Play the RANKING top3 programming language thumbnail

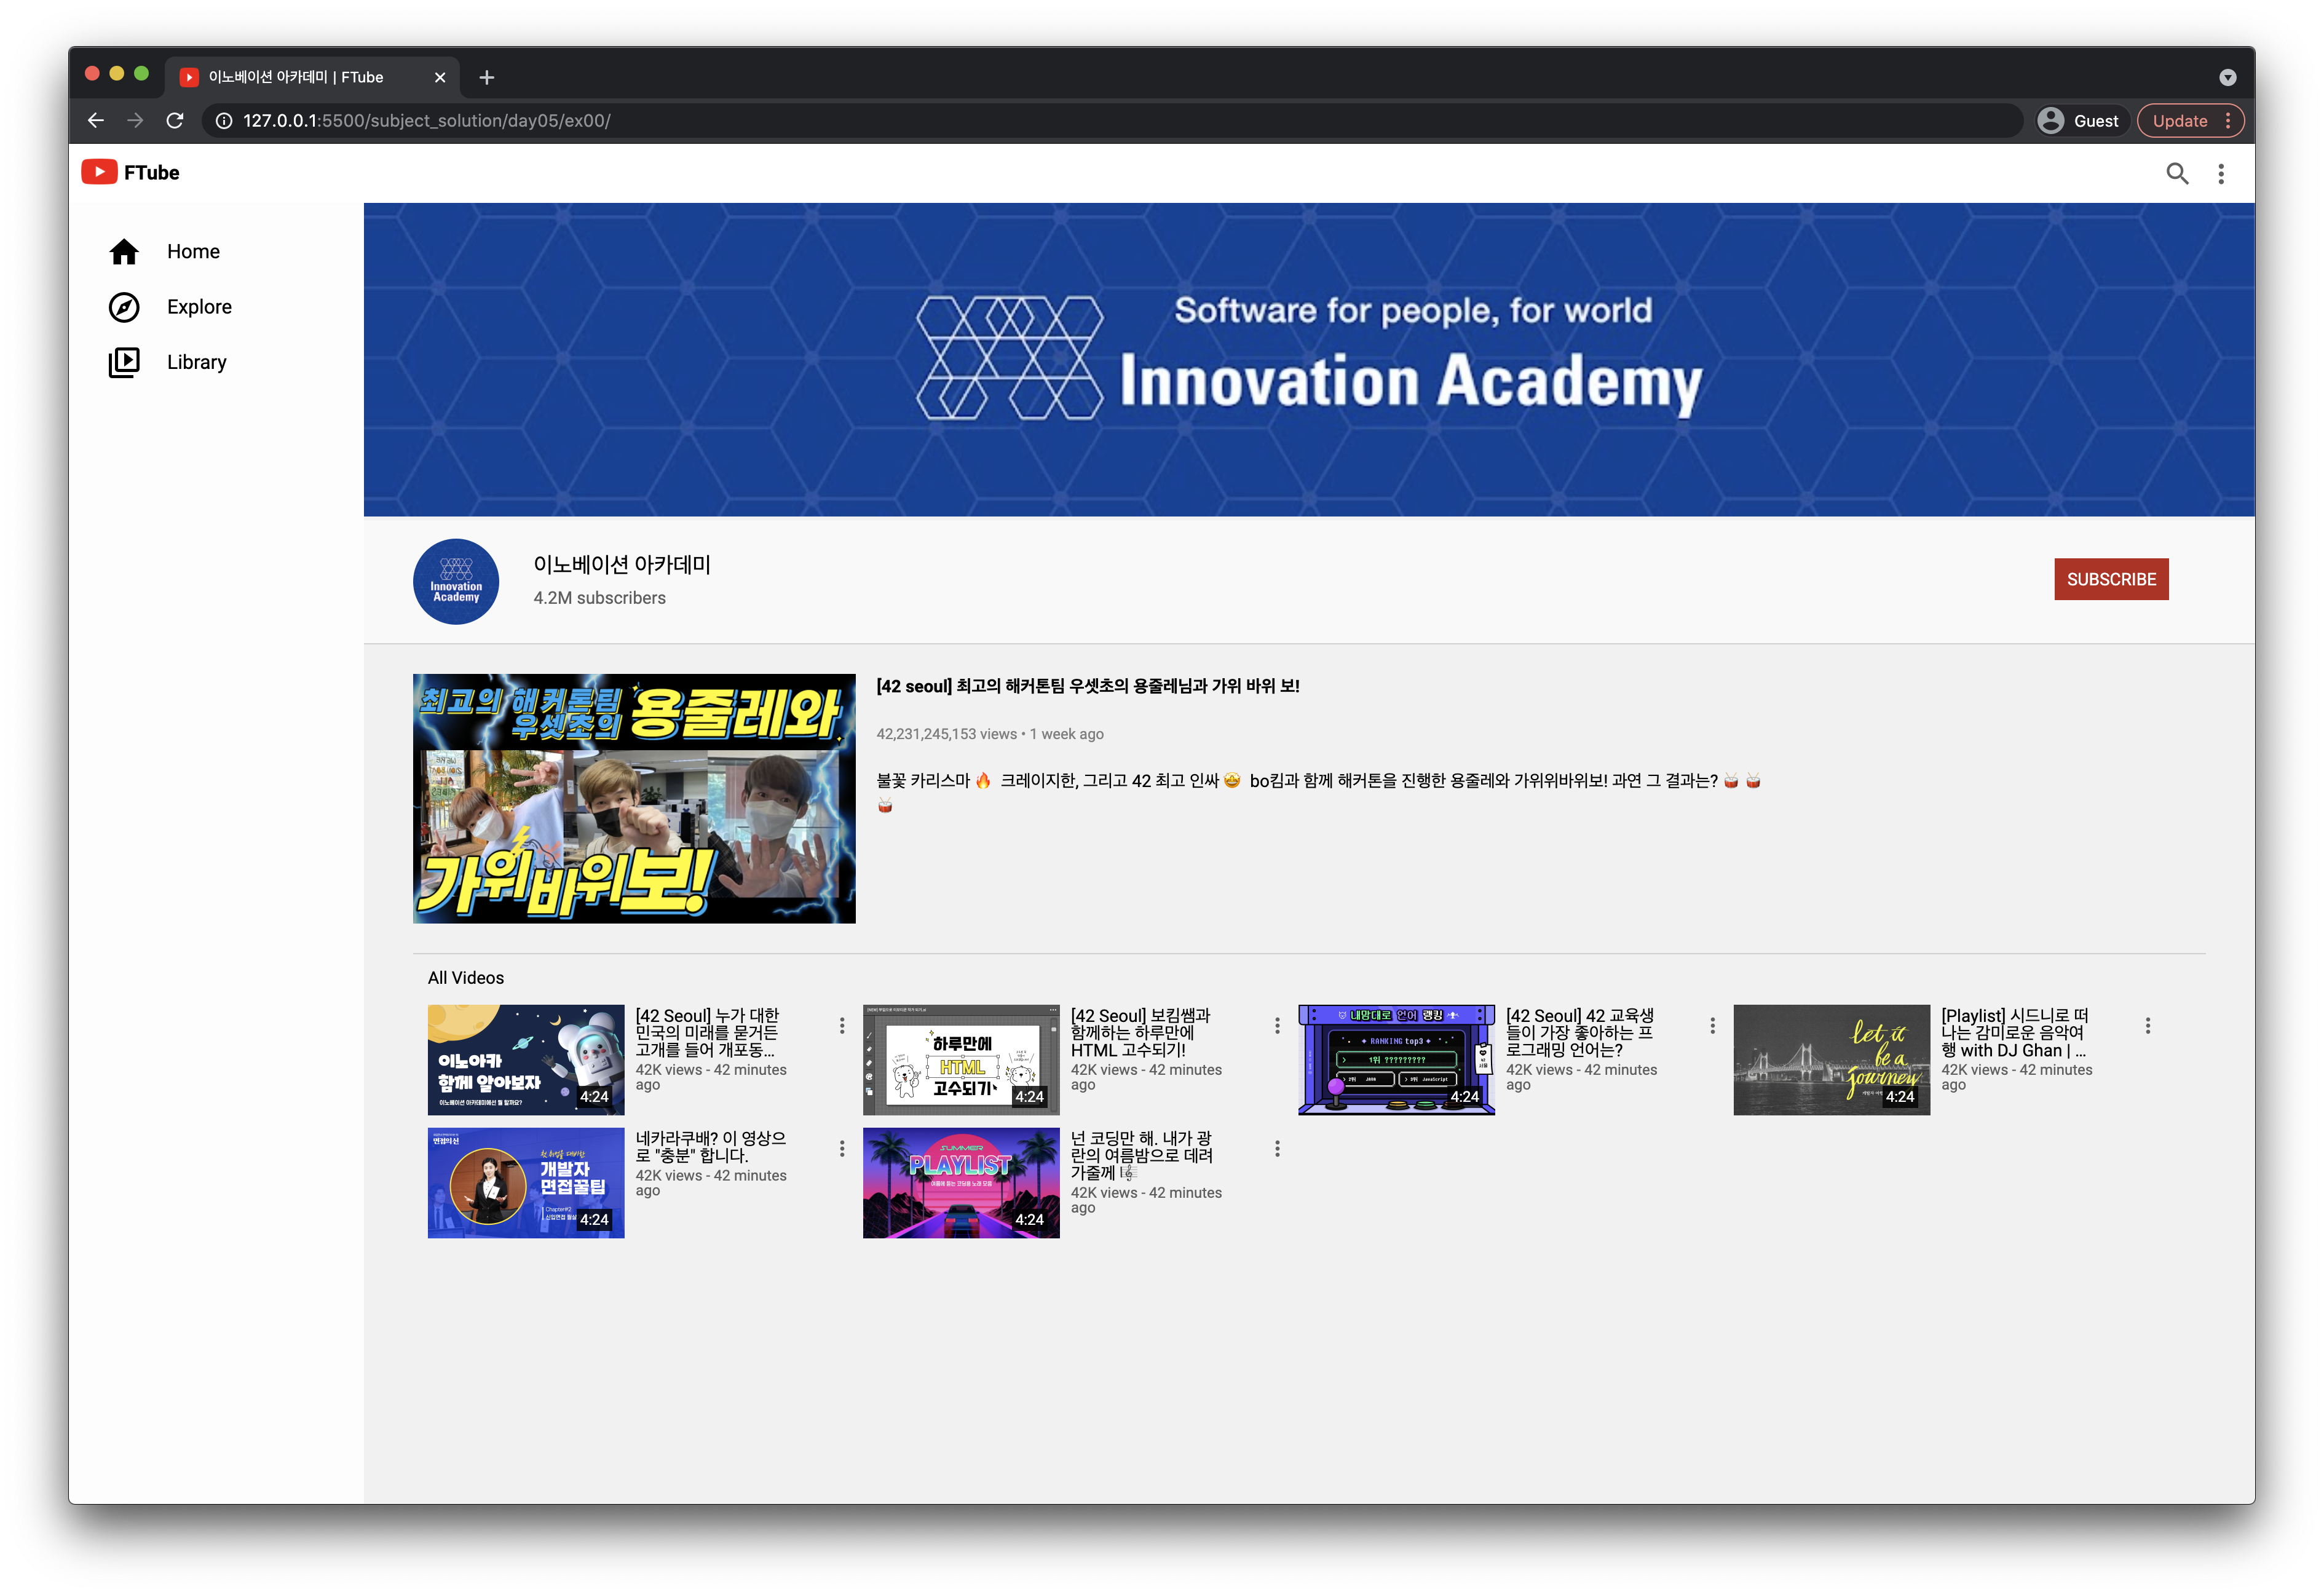(x=1396, y=1059)
